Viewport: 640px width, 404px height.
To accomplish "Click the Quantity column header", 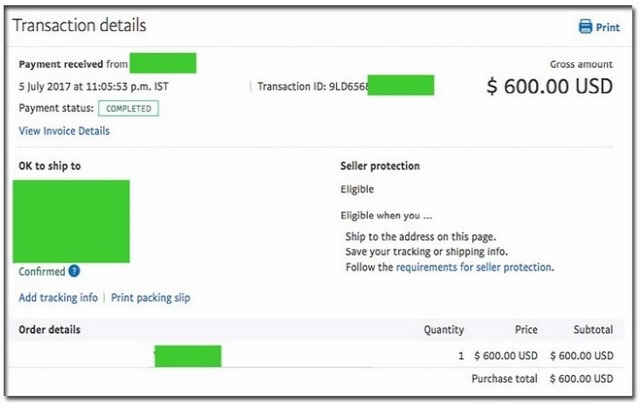I will tap(444, 330).
